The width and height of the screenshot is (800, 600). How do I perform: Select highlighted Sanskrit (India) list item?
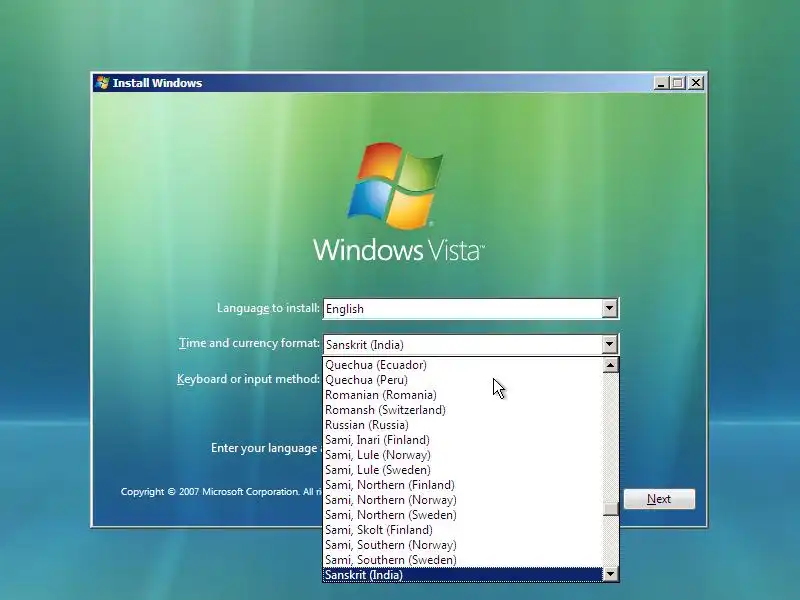pos(463,575)
